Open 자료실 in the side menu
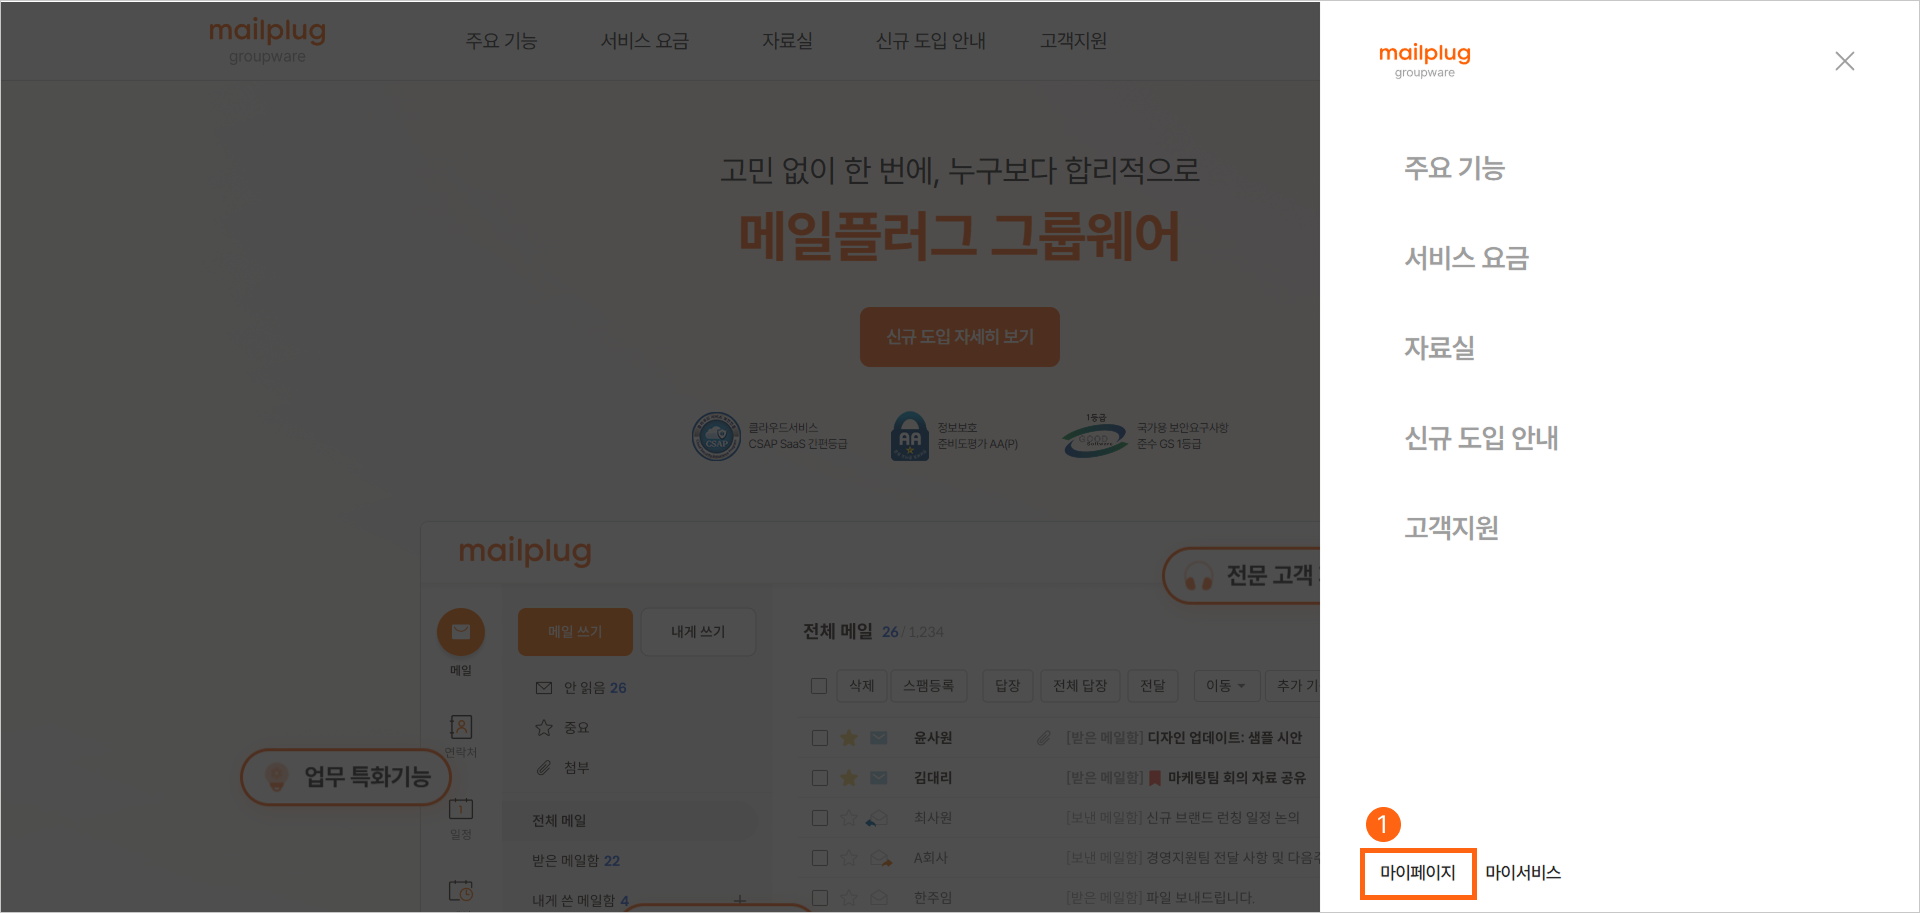 tap(1439, 348)
